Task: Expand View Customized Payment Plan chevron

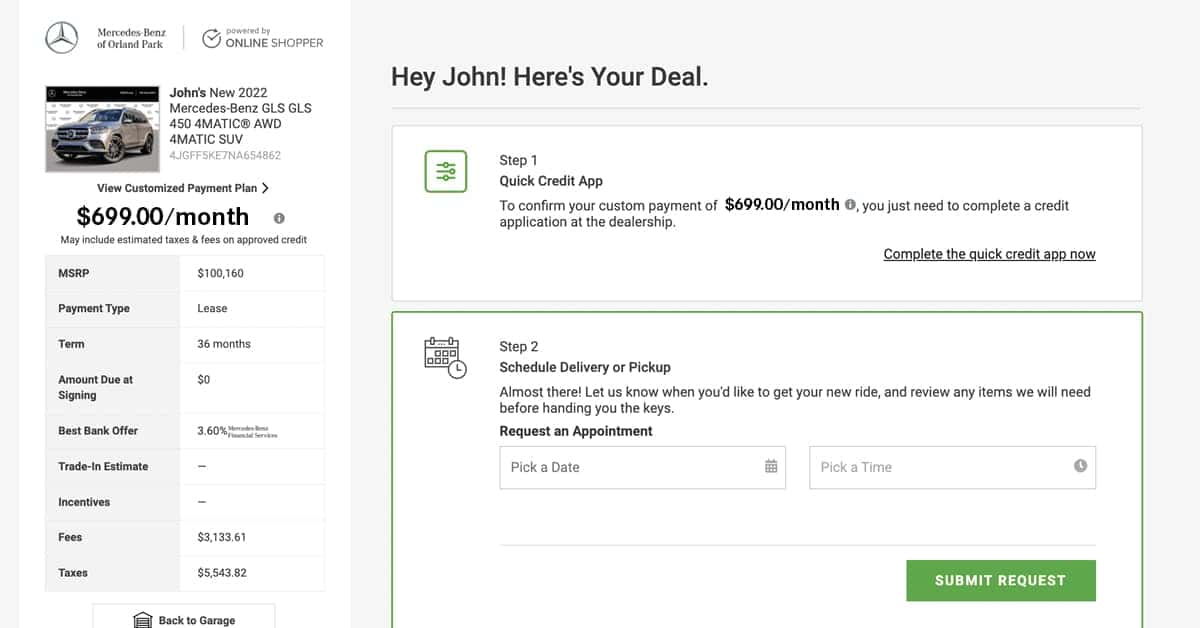Action: pos(265,188)
